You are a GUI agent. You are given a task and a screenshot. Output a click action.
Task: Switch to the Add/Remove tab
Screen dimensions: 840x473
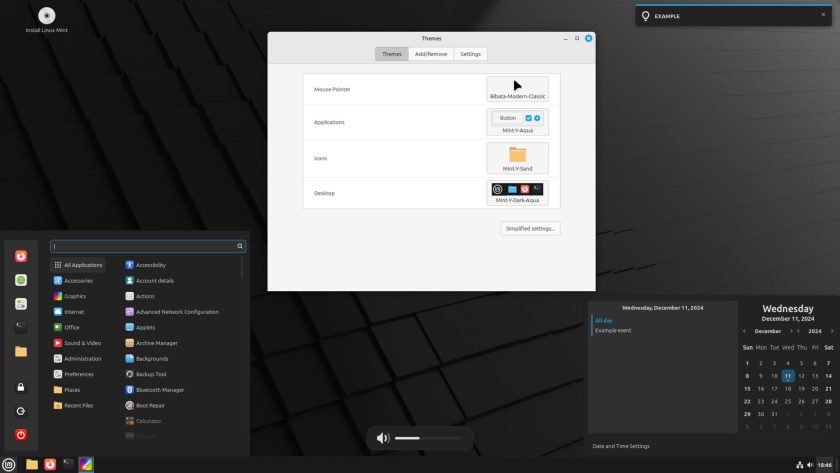click(431, 54)
